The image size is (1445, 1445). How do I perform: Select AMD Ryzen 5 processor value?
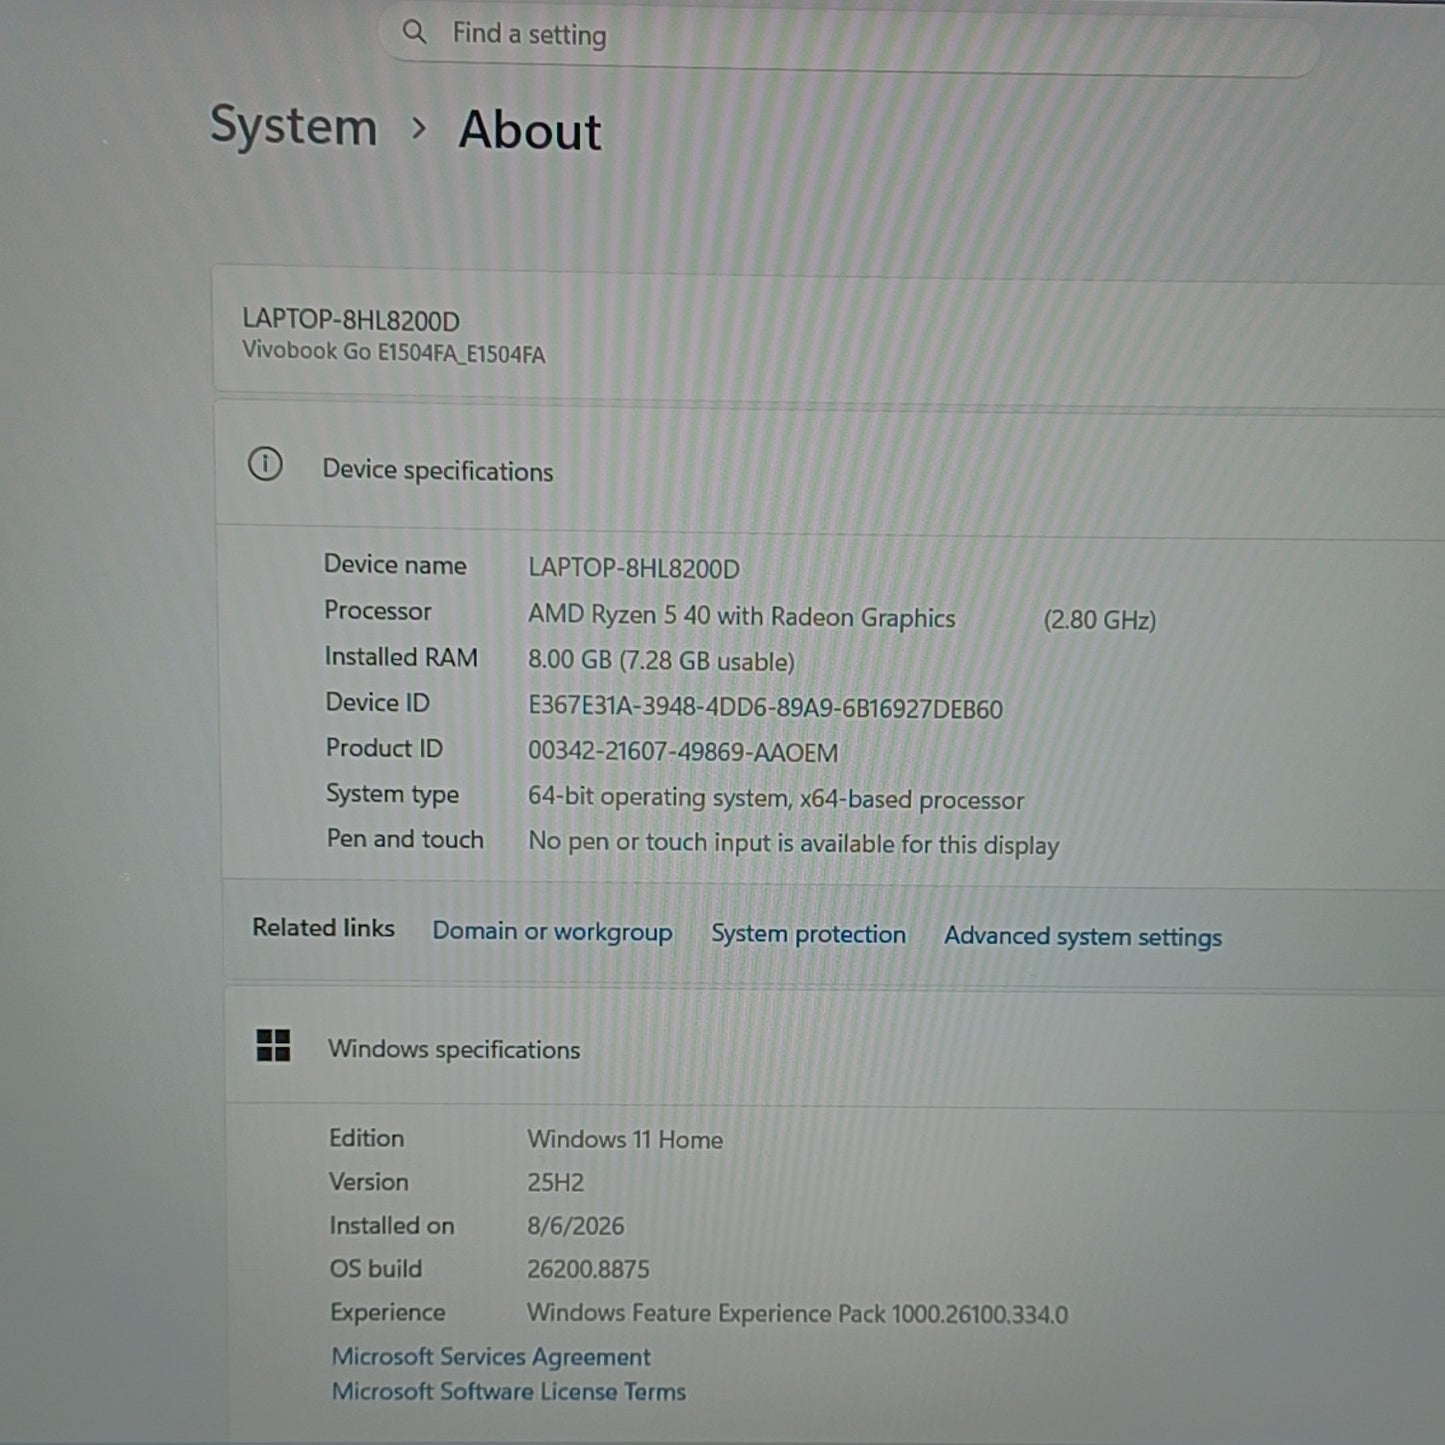pyautogui.click(x=741, y=616)
